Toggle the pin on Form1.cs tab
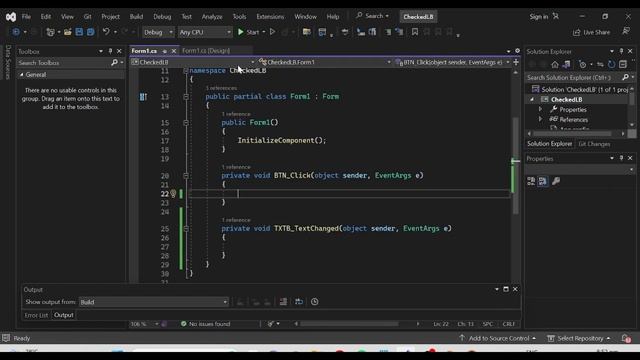640x360 pixels. 164,51
